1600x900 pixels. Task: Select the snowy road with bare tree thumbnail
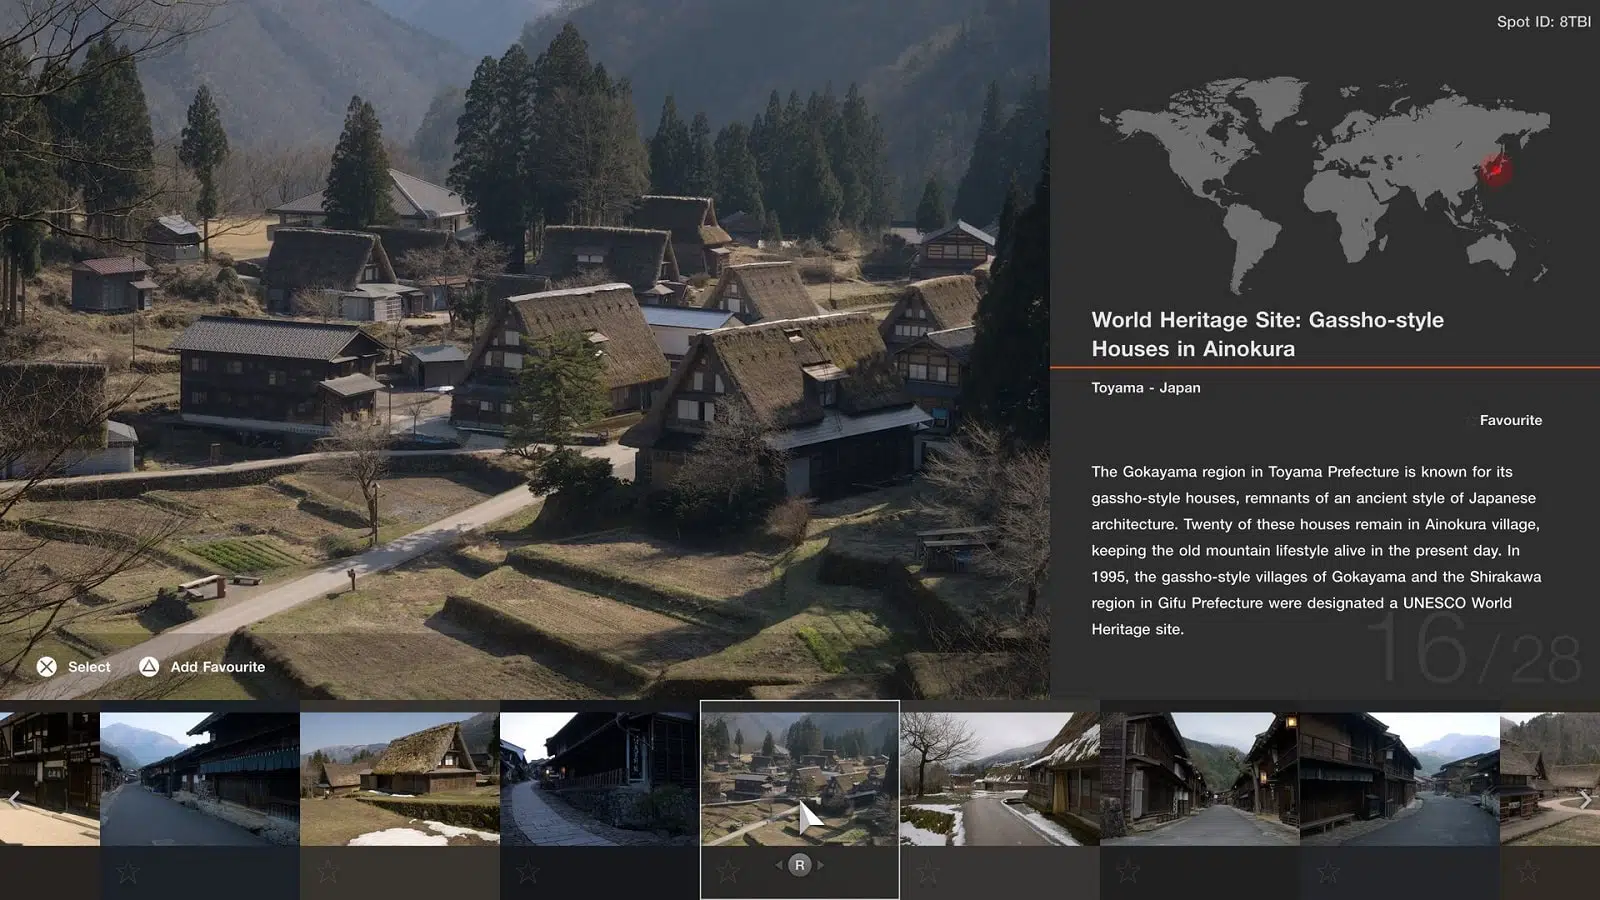(x=1000, y=778)
